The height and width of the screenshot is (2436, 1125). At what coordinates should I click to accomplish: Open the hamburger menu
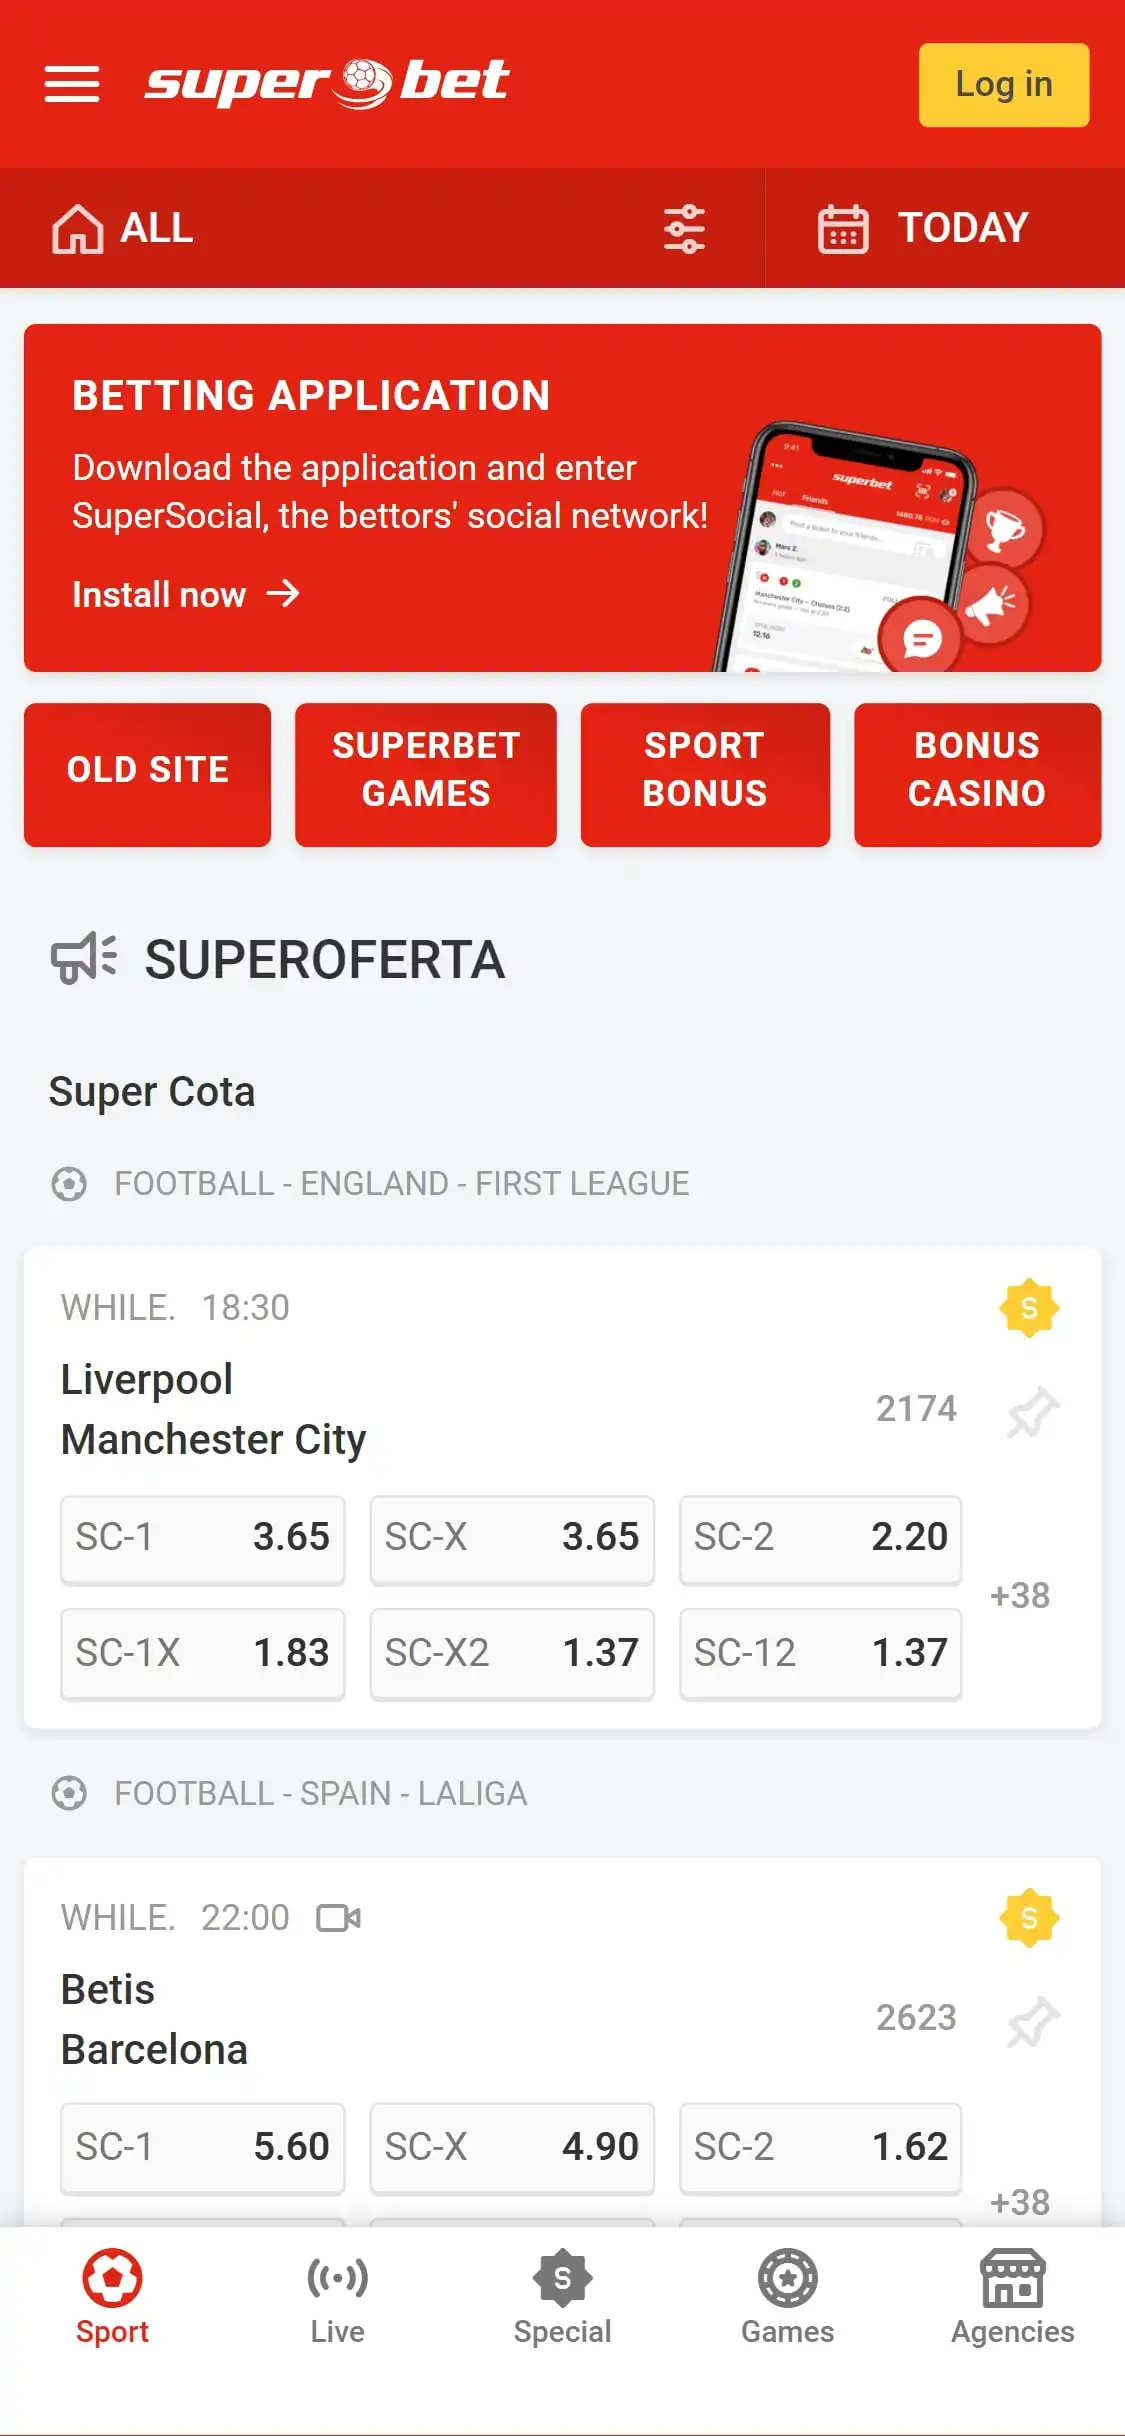72,84
